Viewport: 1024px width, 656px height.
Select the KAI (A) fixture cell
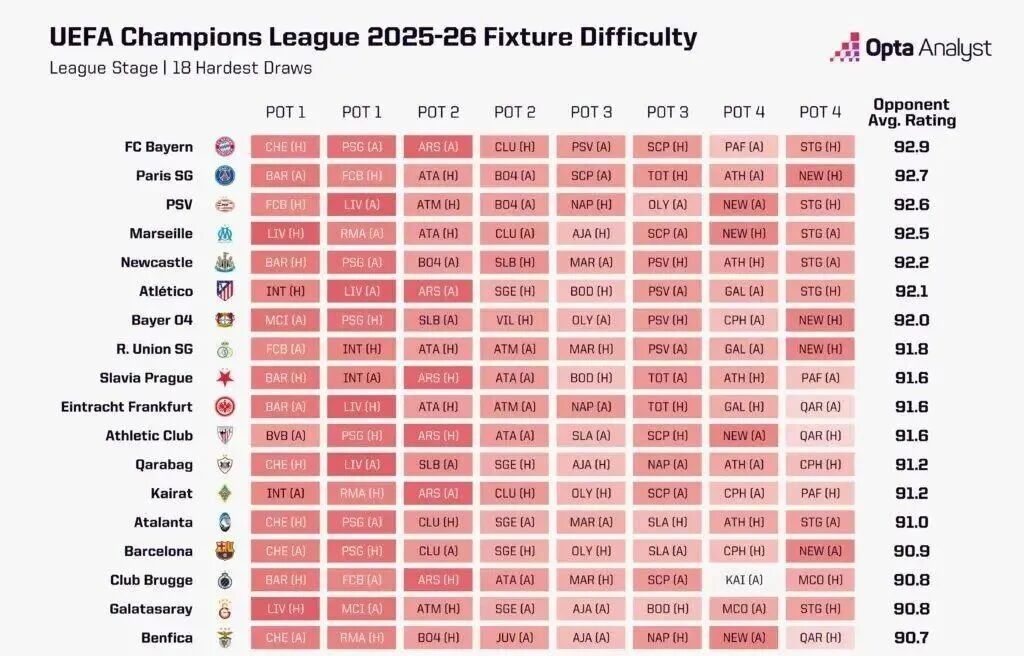coord(743,580)
